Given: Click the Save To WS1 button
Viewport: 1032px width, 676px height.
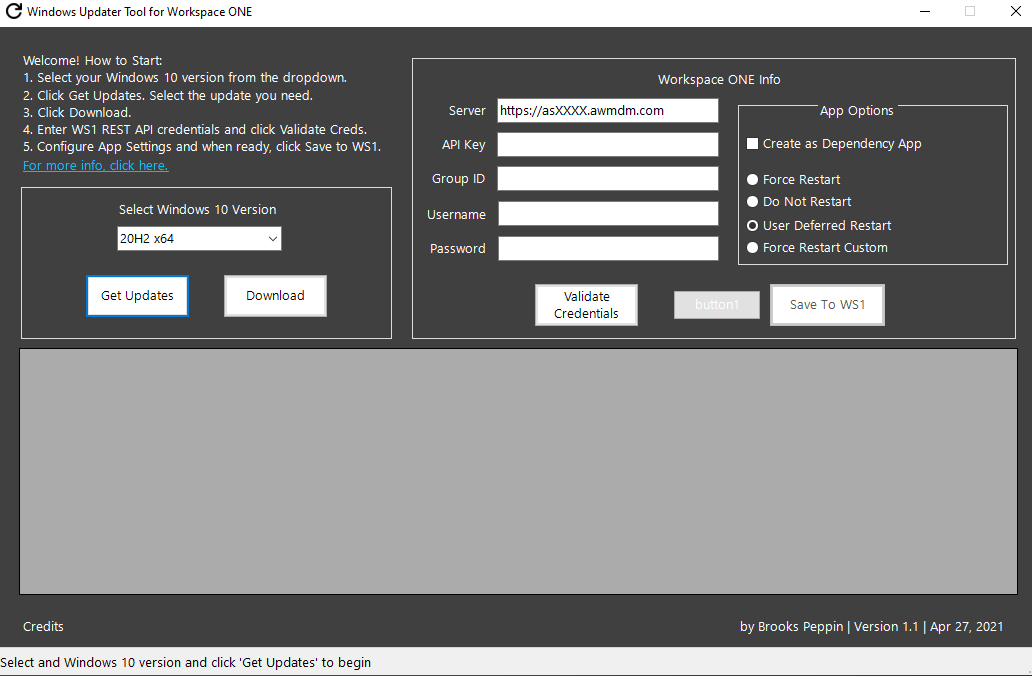Looking at the screenshot, I should coord(827,305).
